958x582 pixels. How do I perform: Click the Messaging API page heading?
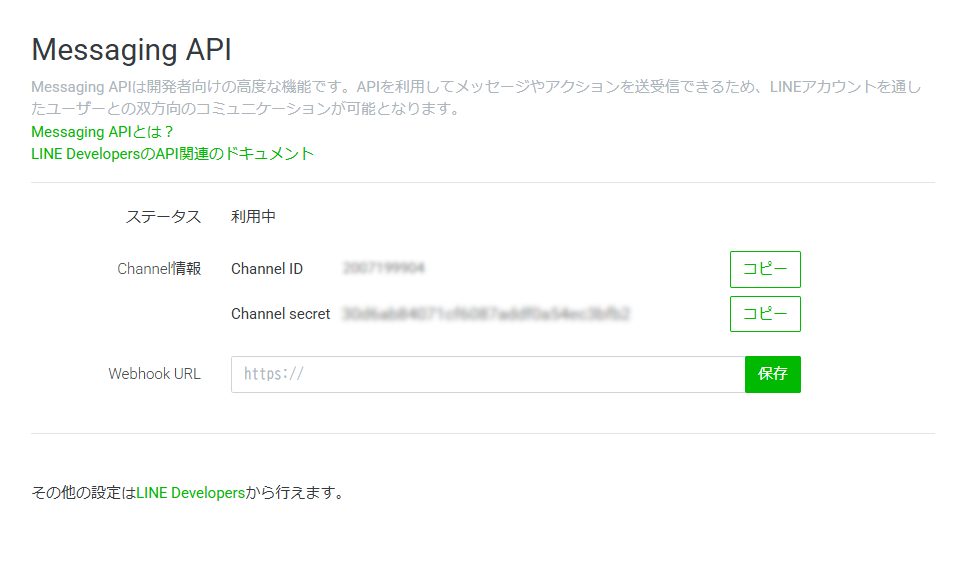[131, 49]
